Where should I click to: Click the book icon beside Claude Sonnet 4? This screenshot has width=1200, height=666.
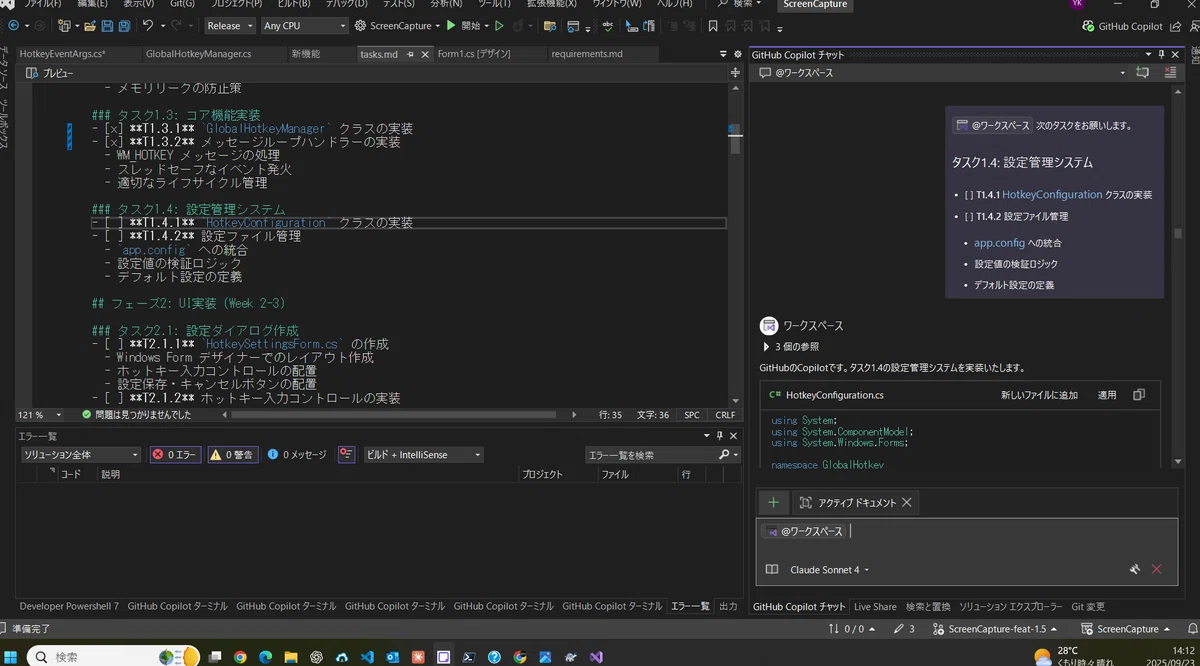[772, 570]
